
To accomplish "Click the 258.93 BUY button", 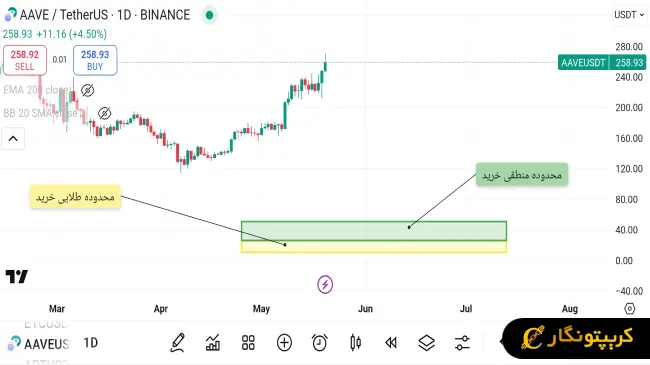I will click(x=95, y=60).
